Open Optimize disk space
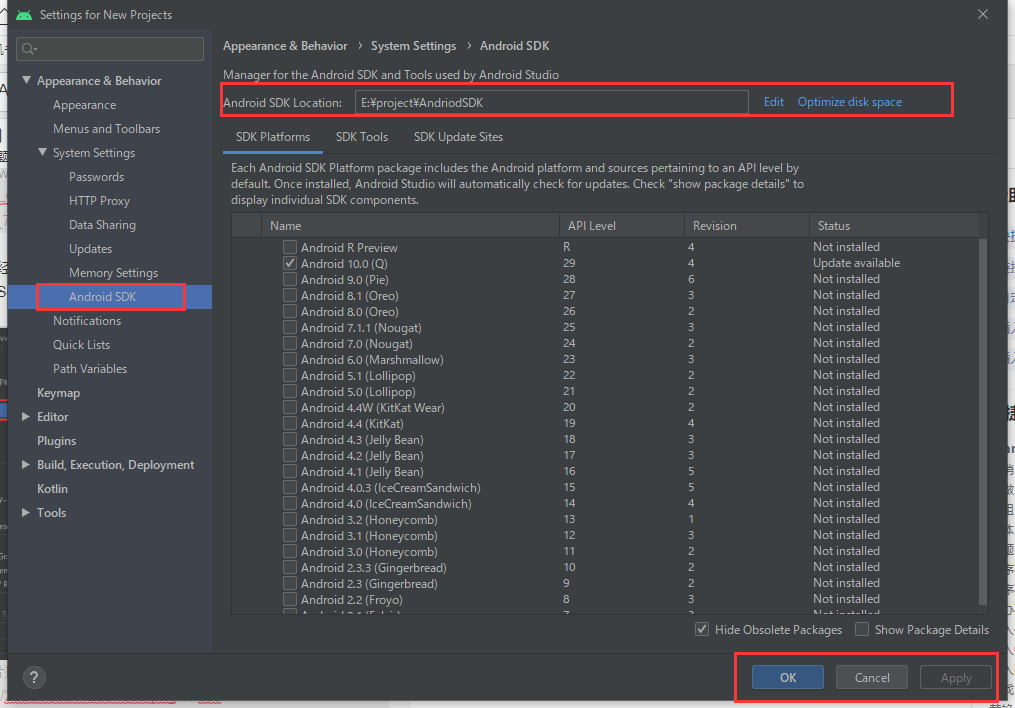The height and width of the screenshot is (708, 1015). click(849, 101)
